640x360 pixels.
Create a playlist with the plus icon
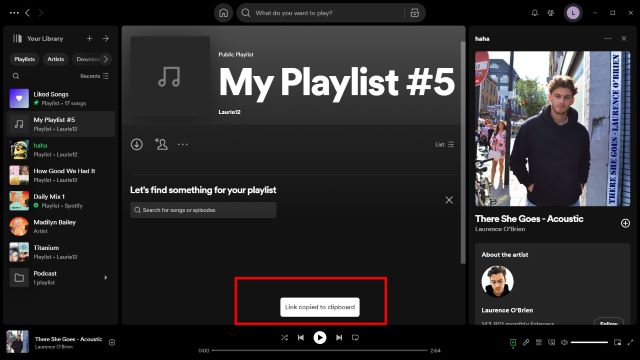pos(89,38)
